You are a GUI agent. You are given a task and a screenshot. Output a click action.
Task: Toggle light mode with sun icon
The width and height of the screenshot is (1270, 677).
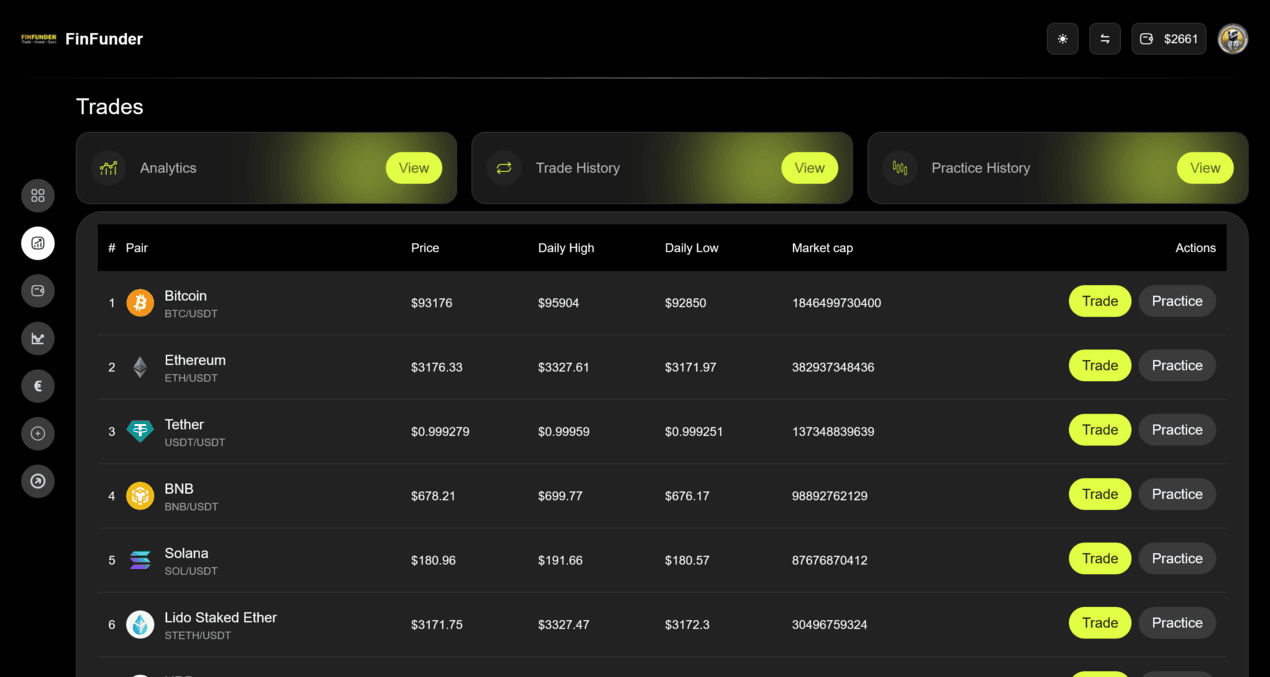point(1062,39)
